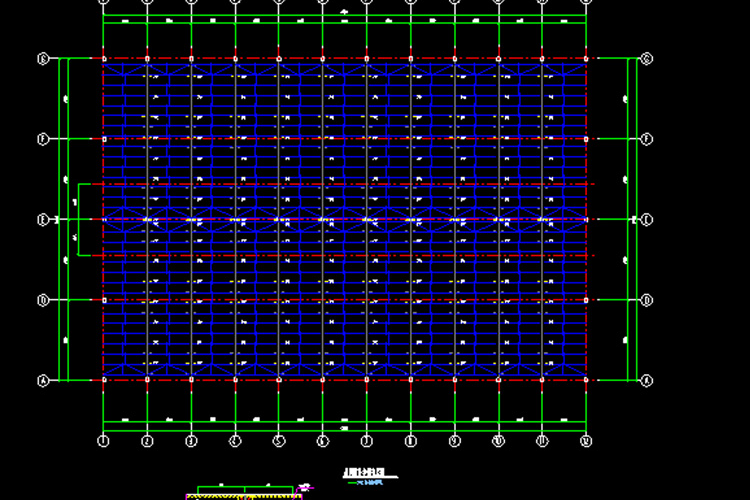Pick bottom grid bubble number 12
750x500 pixels.
(x=586, y=439)
